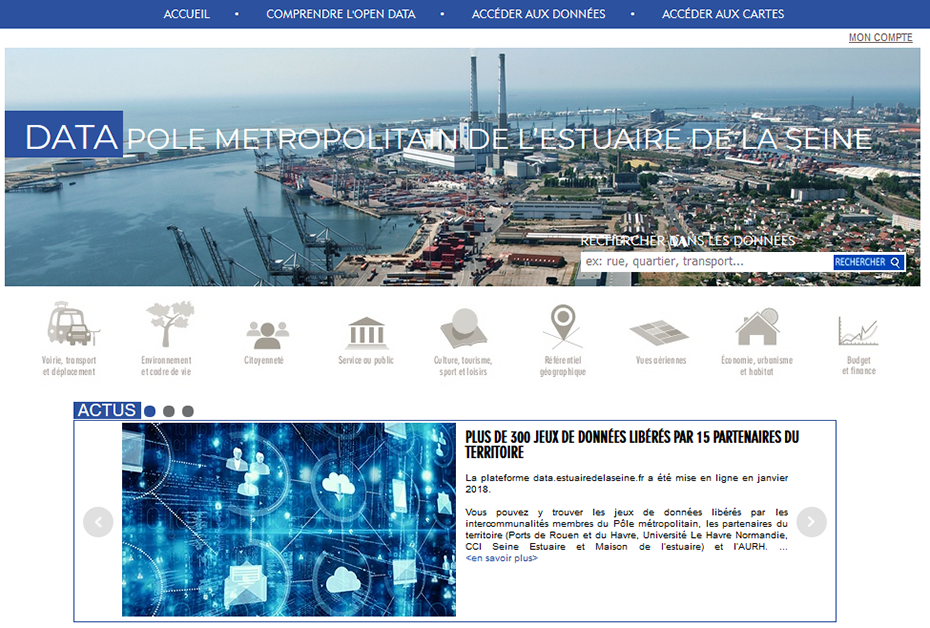930x628 pixels.
Task: Open Accéder aux données menu
Action: tap(539, 14)
